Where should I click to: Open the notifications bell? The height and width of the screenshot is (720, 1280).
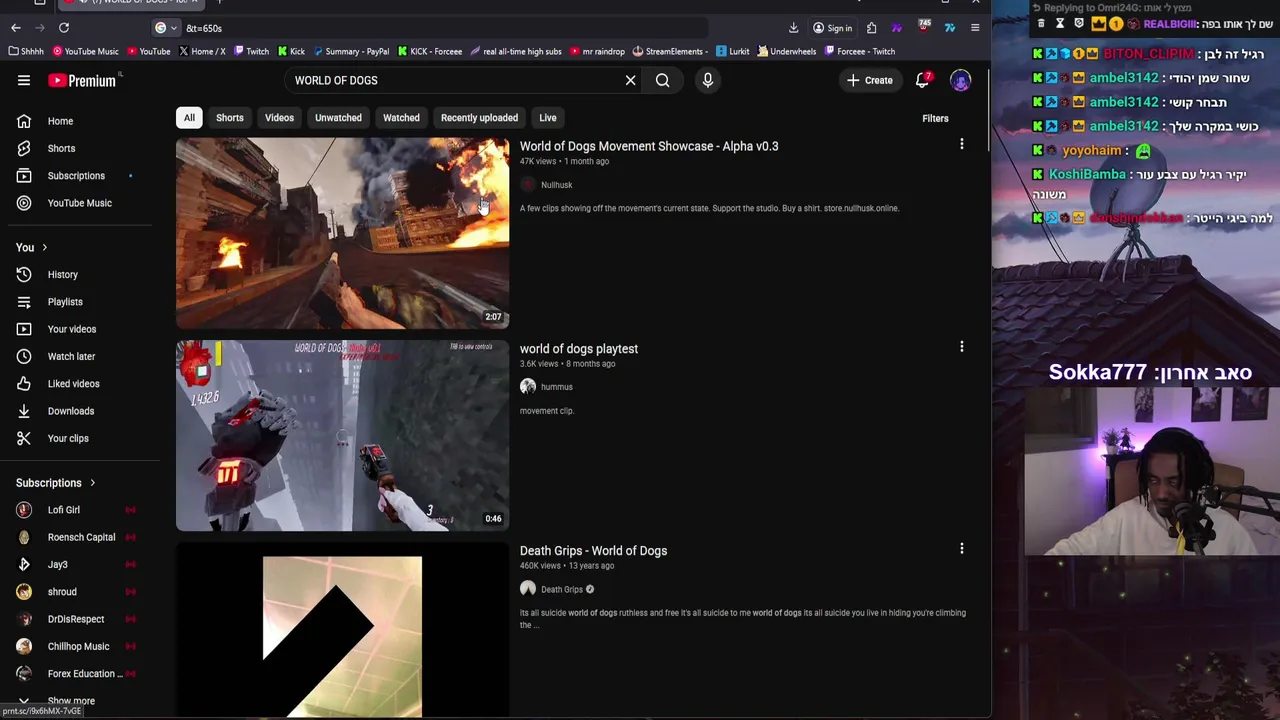(x=922, y=80)
